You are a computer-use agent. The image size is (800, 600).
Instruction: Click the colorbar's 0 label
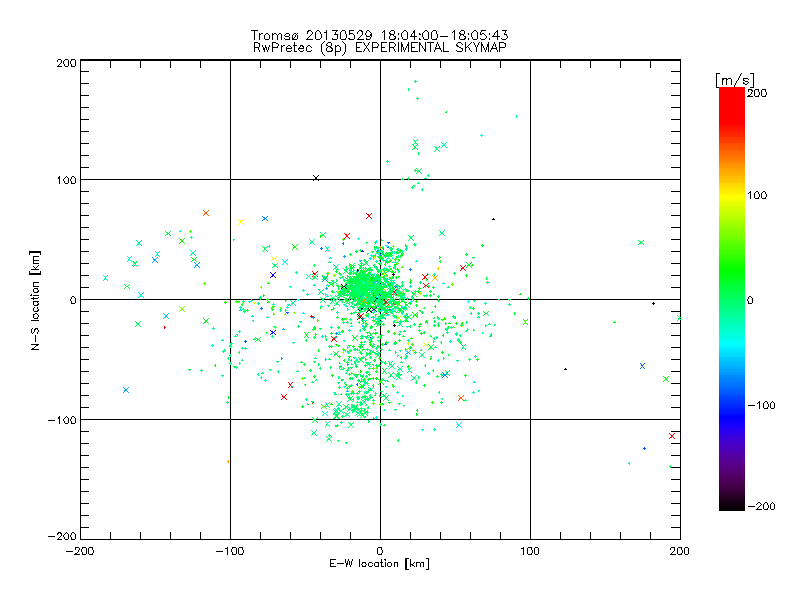(750, 300)
